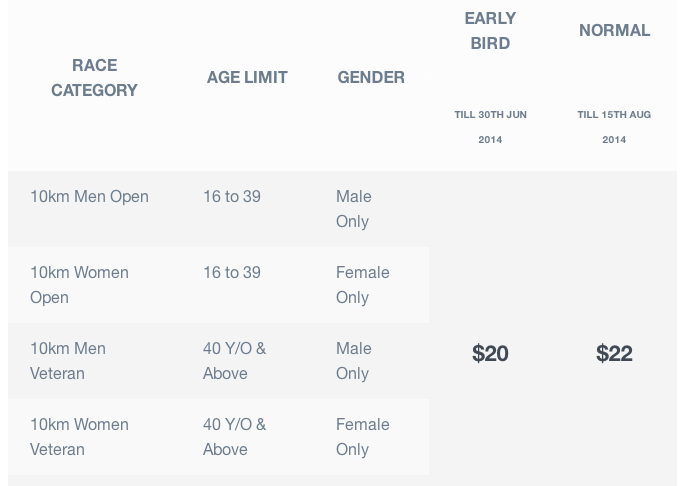
Task: Click the Gender column header
Action: pyautogui.click(x=371, y=78)
